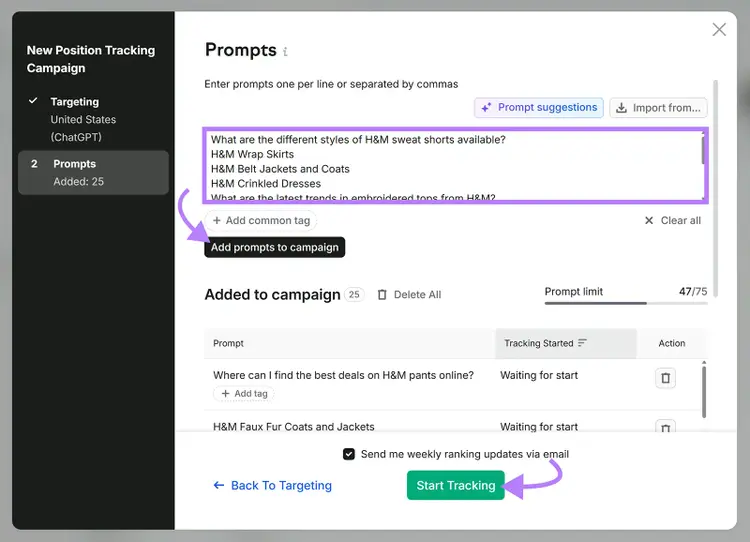750x542 pixels.
Task: Click Add prompts to campaign
Action: [275, 247]
